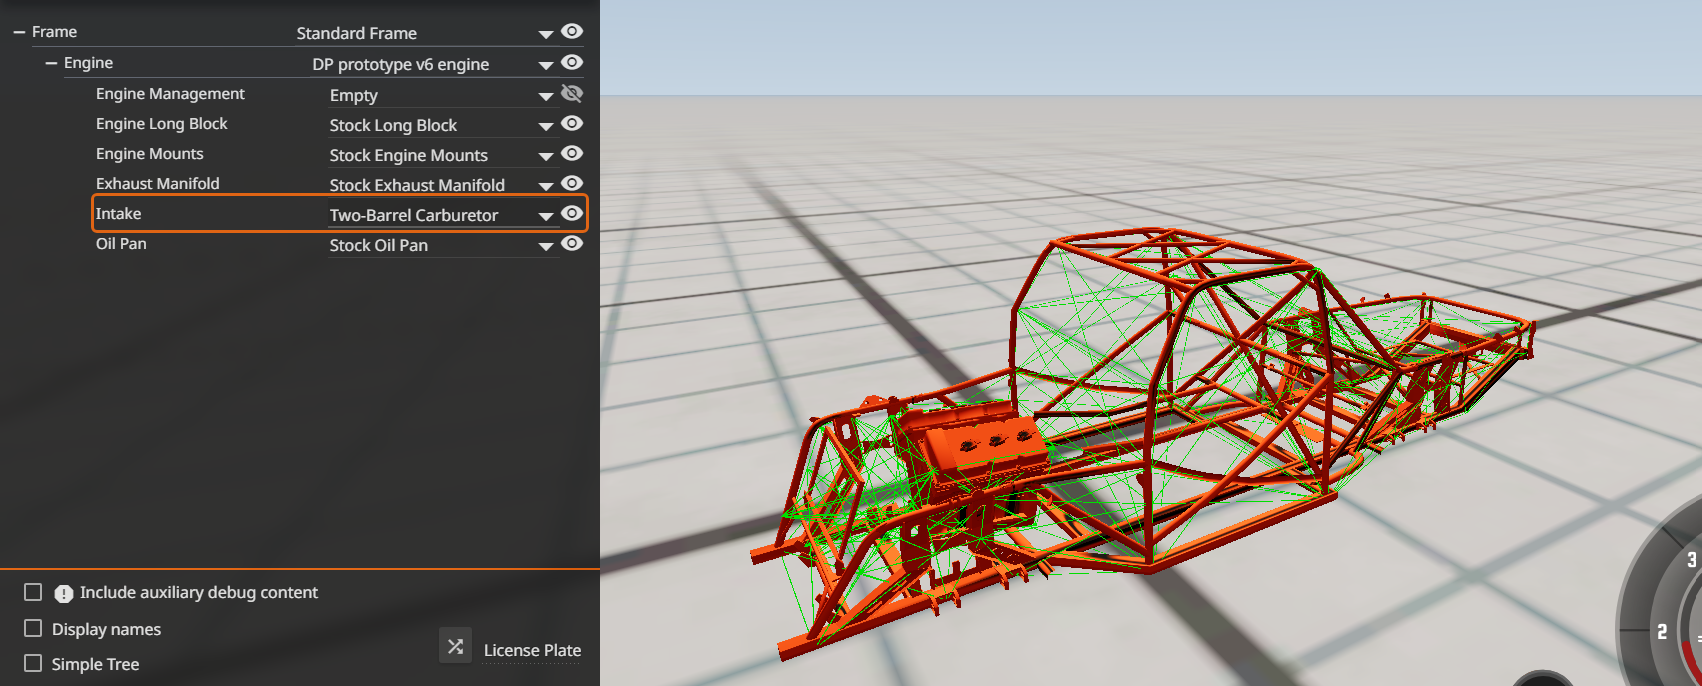Select the Engine Long Block label
Image resolution: width=1702 pixels, height=686 pixels.
click(162, 123)
